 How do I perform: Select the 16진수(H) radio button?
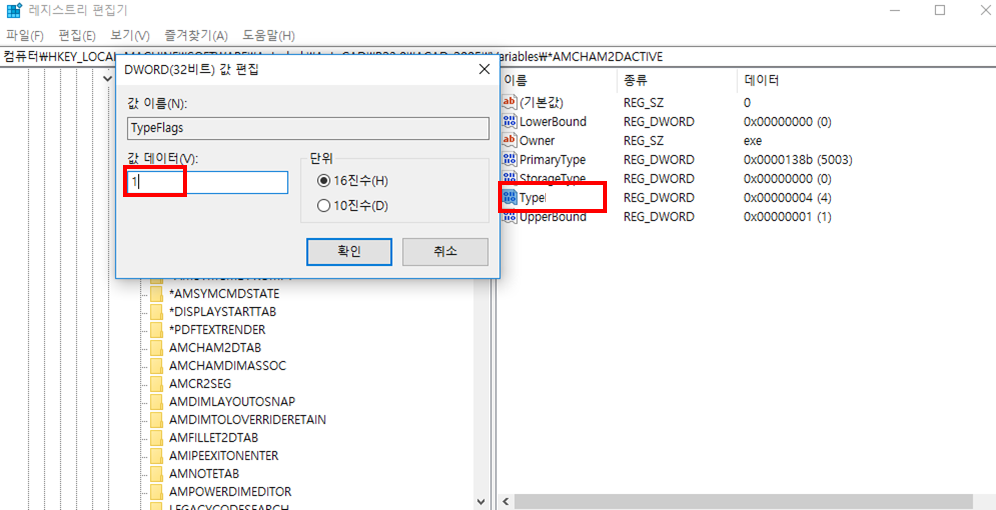(x=323, y=181)
